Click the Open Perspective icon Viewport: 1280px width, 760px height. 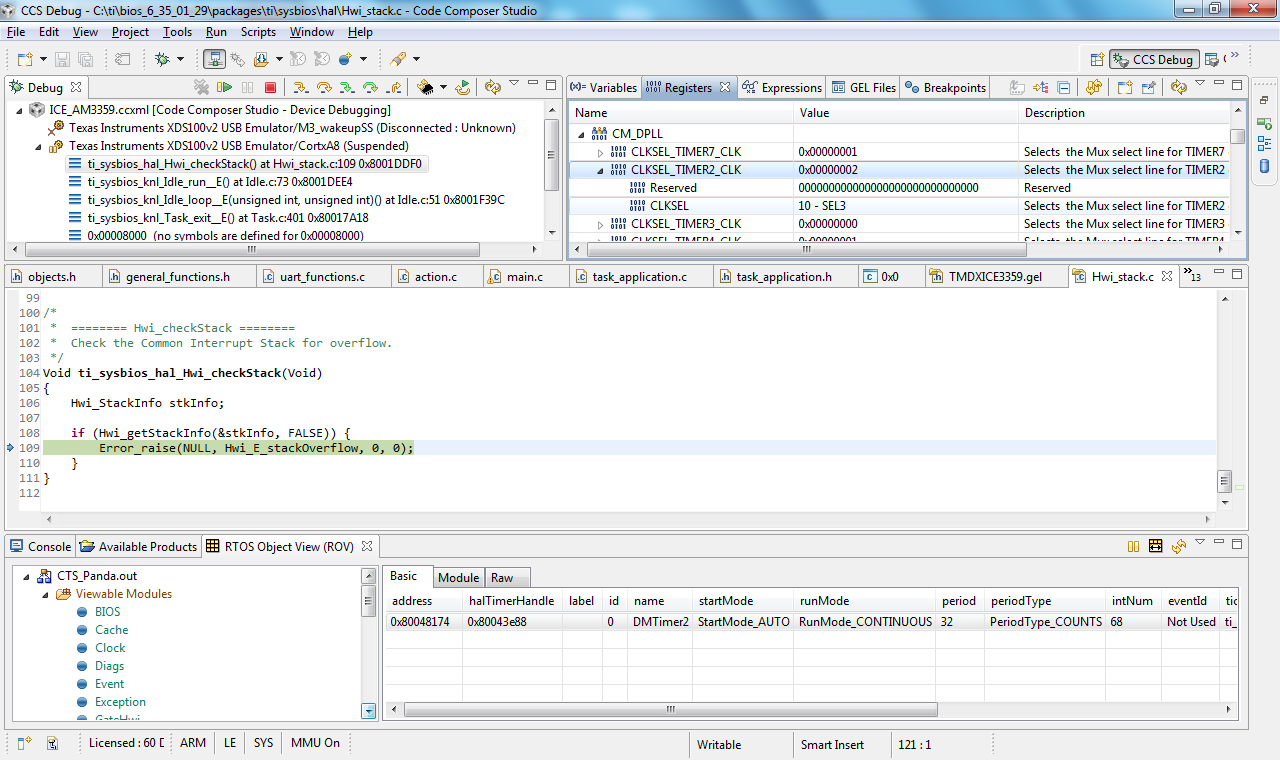[x=1097, y=59]
